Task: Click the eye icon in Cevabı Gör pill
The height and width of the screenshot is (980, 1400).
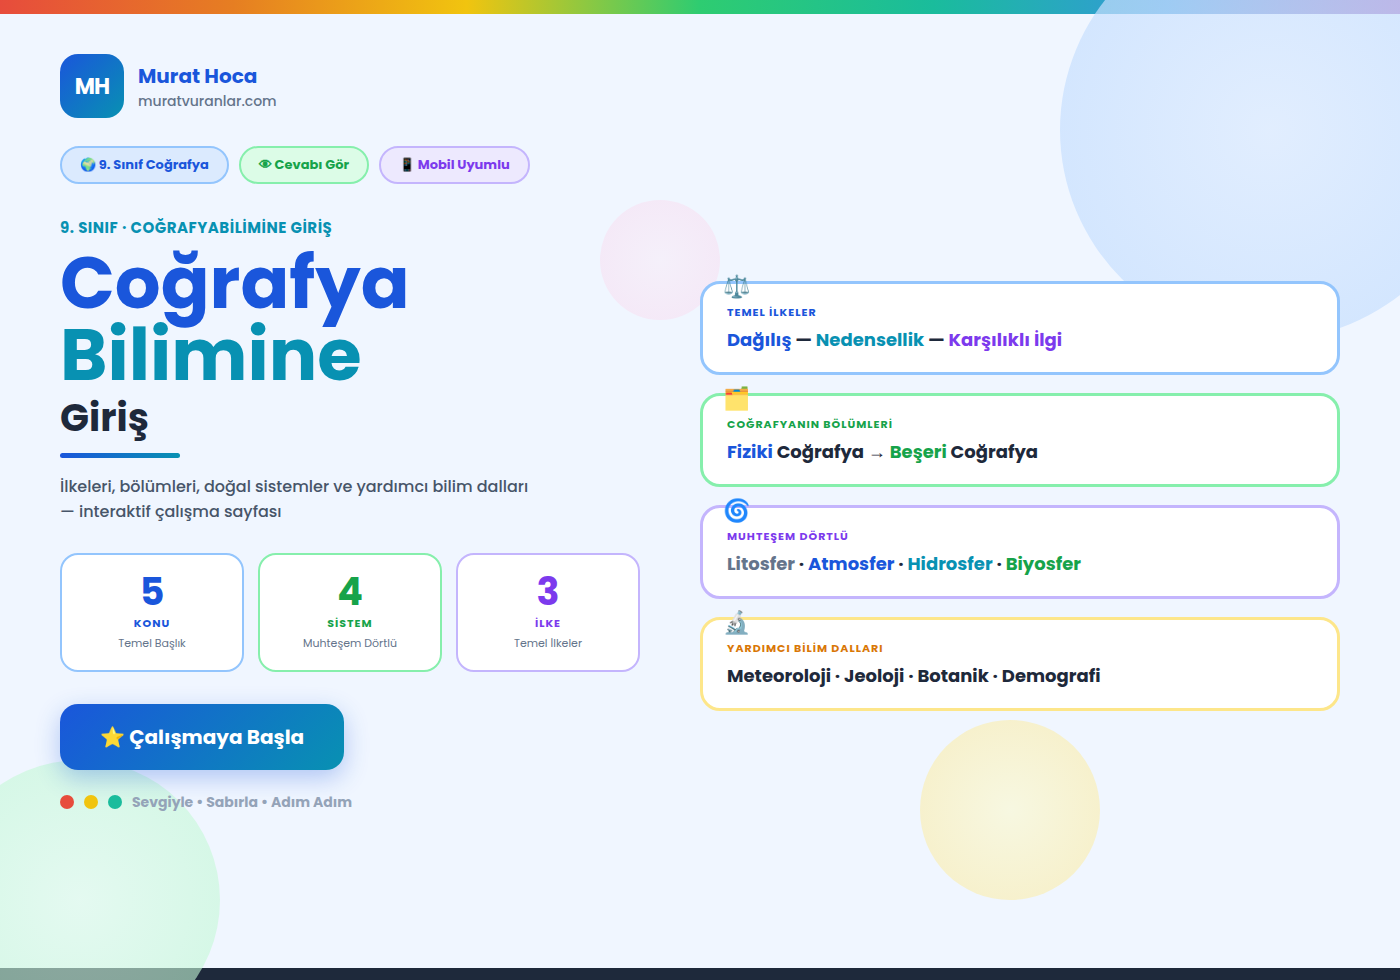Action: point(265,165)
